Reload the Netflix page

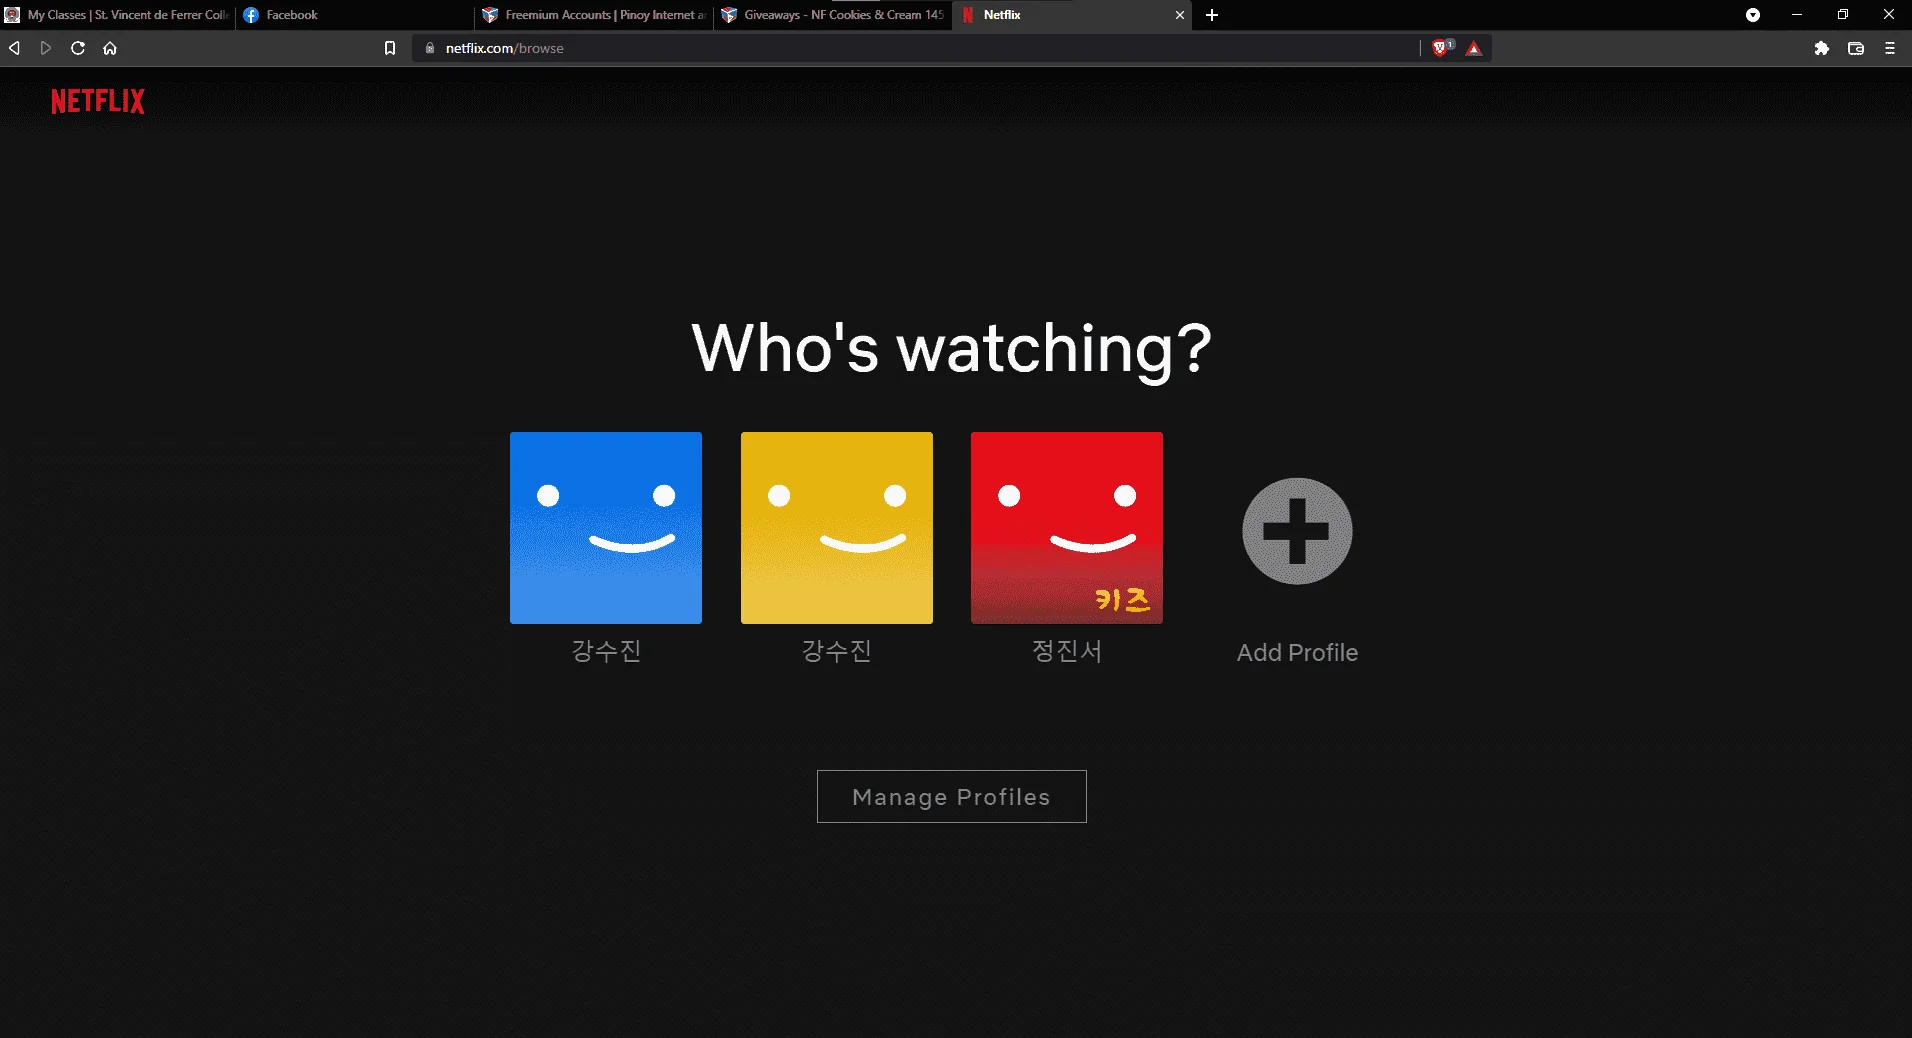point(78,48)
